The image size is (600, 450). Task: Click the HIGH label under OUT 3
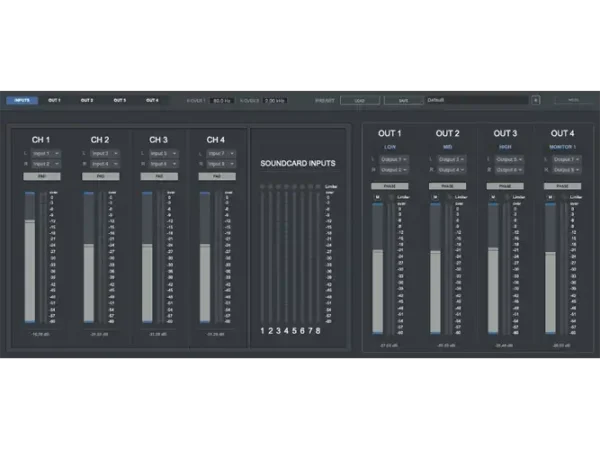tap(505, 147)
